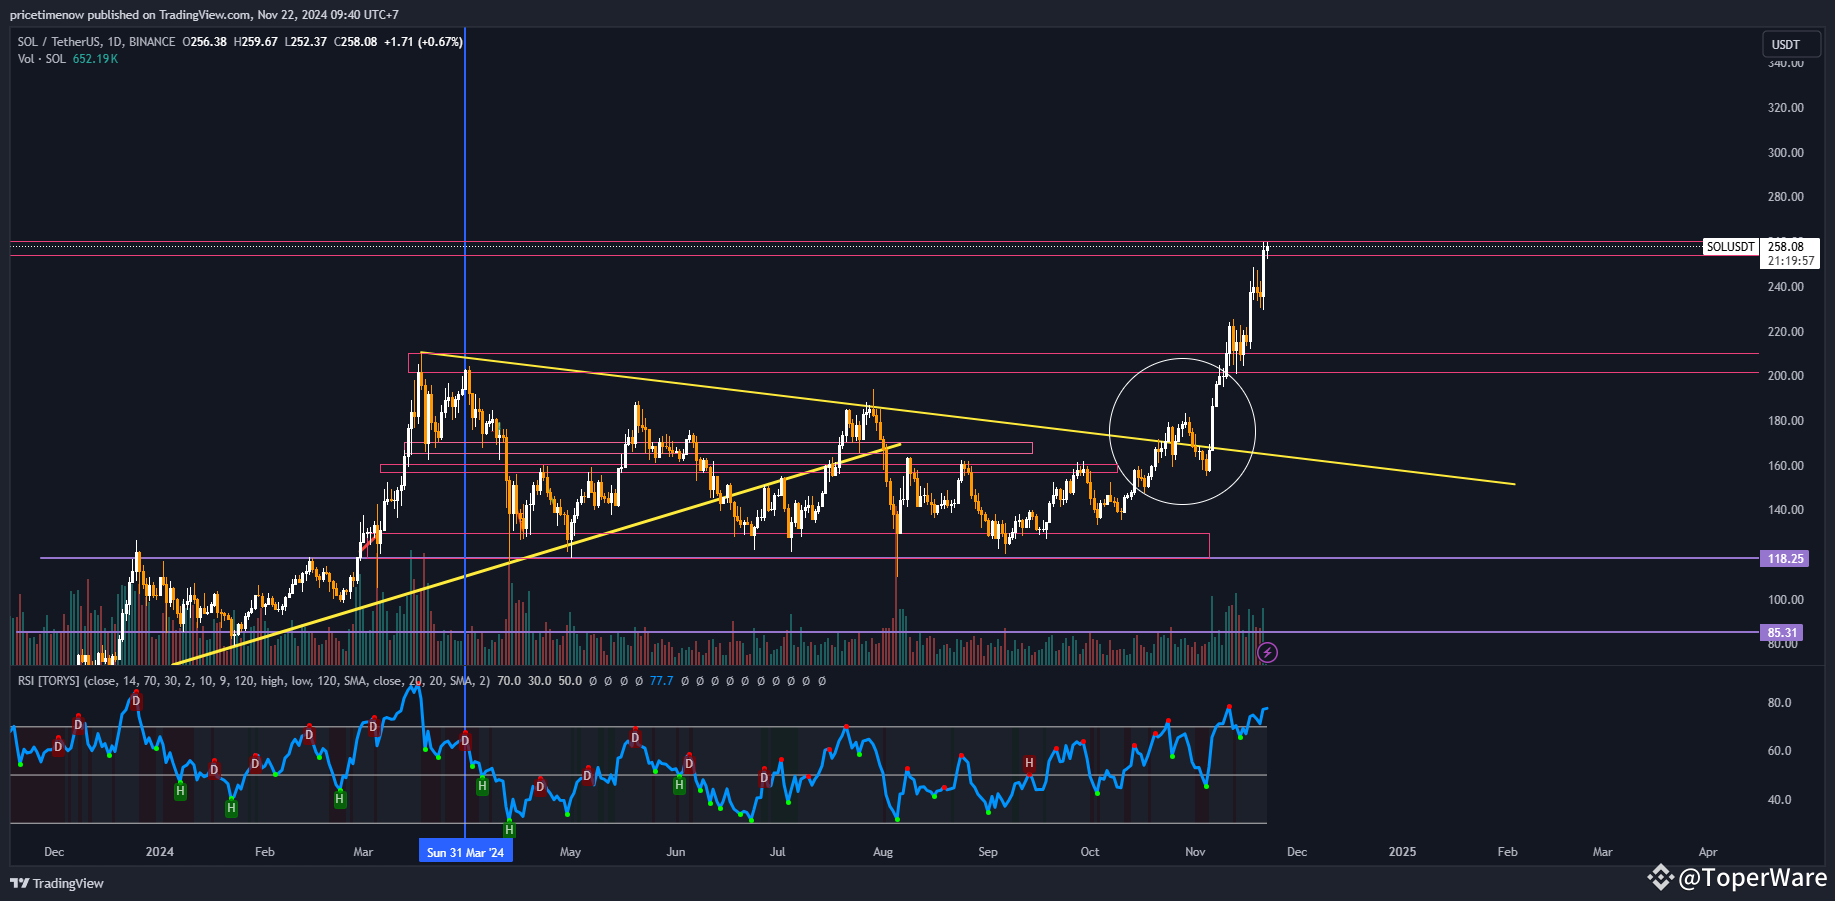
Task: Click the 220.00 price axis label
Action: point(1786,332)
